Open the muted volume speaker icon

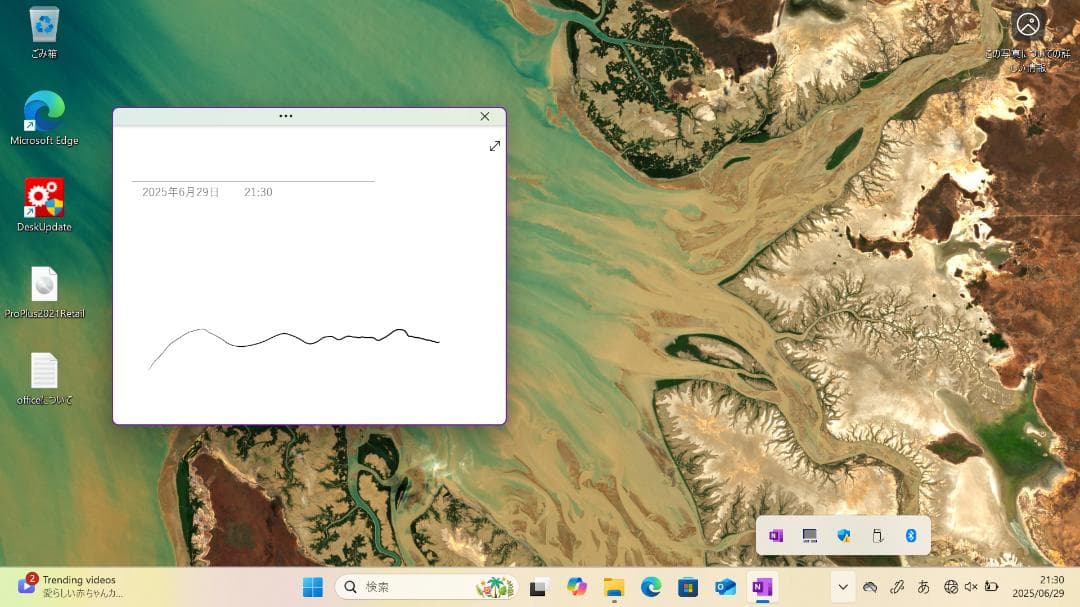pos(970,587)
